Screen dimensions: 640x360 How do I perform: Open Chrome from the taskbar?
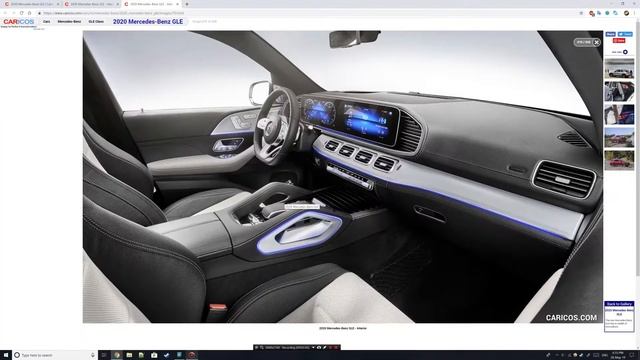click(x=117, y=355)
